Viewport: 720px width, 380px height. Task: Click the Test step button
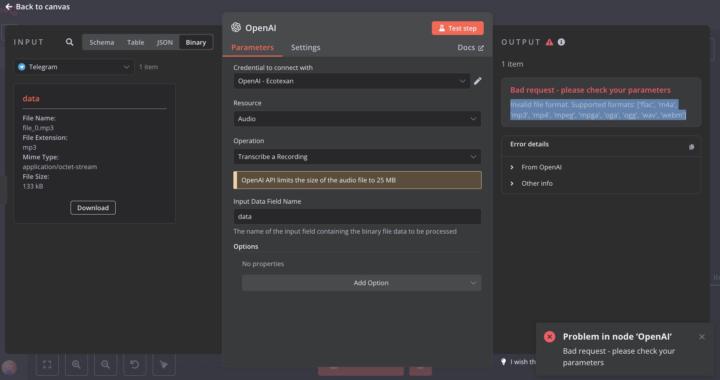tap(457, 28)
